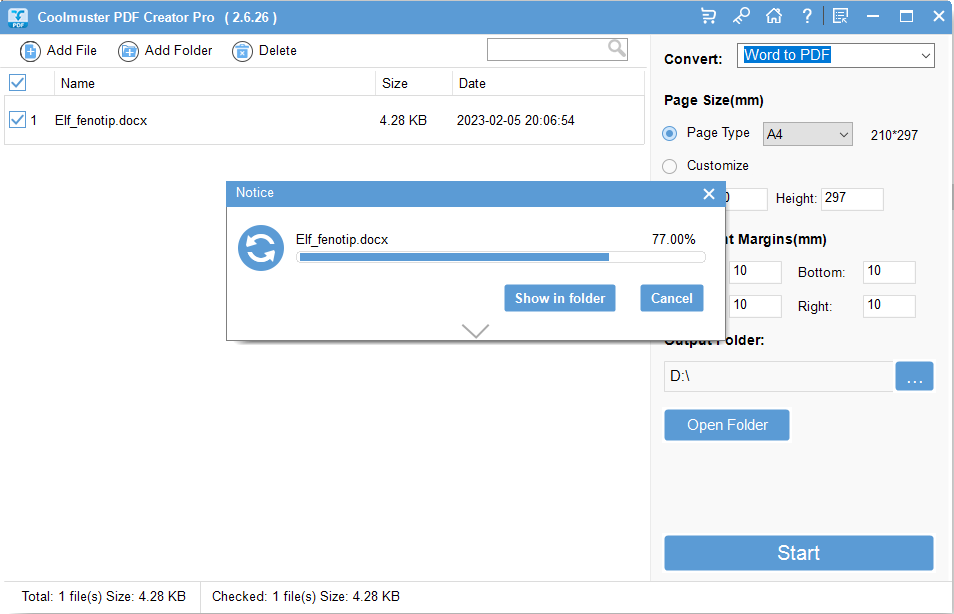Minimize the Coolmuster window
954x614 pixels.
(x=873, y=16)
